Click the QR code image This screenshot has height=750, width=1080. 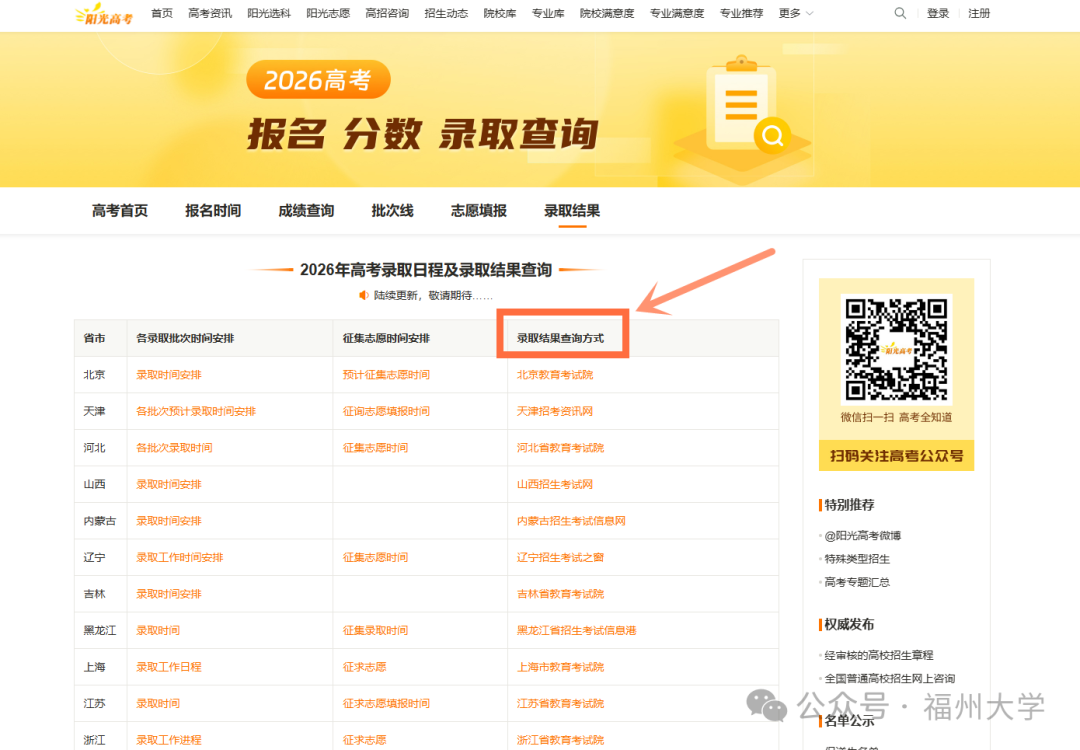(x=896, y=348)
